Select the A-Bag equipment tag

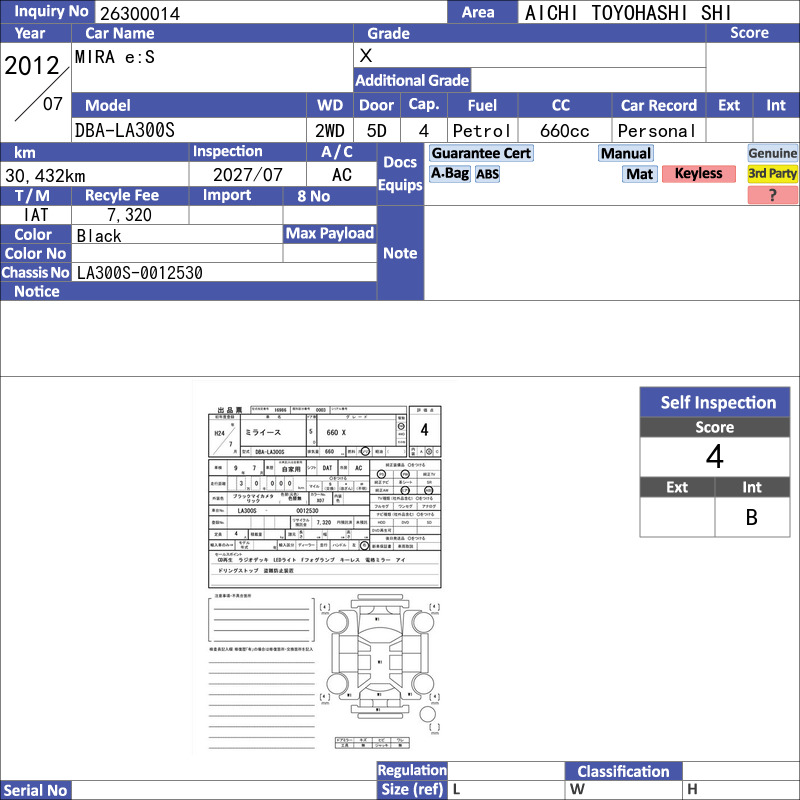(449, 173)
